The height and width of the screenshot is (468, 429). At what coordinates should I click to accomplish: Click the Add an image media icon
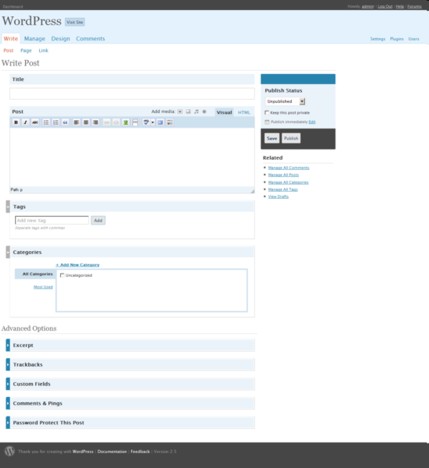(180, 112)
